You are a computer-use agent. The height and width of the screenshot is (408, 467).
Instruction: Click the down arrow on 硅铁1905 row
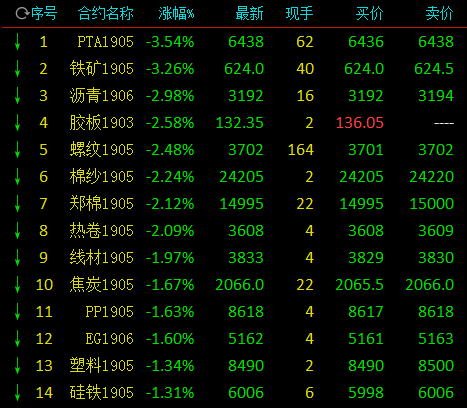point(17,393)
